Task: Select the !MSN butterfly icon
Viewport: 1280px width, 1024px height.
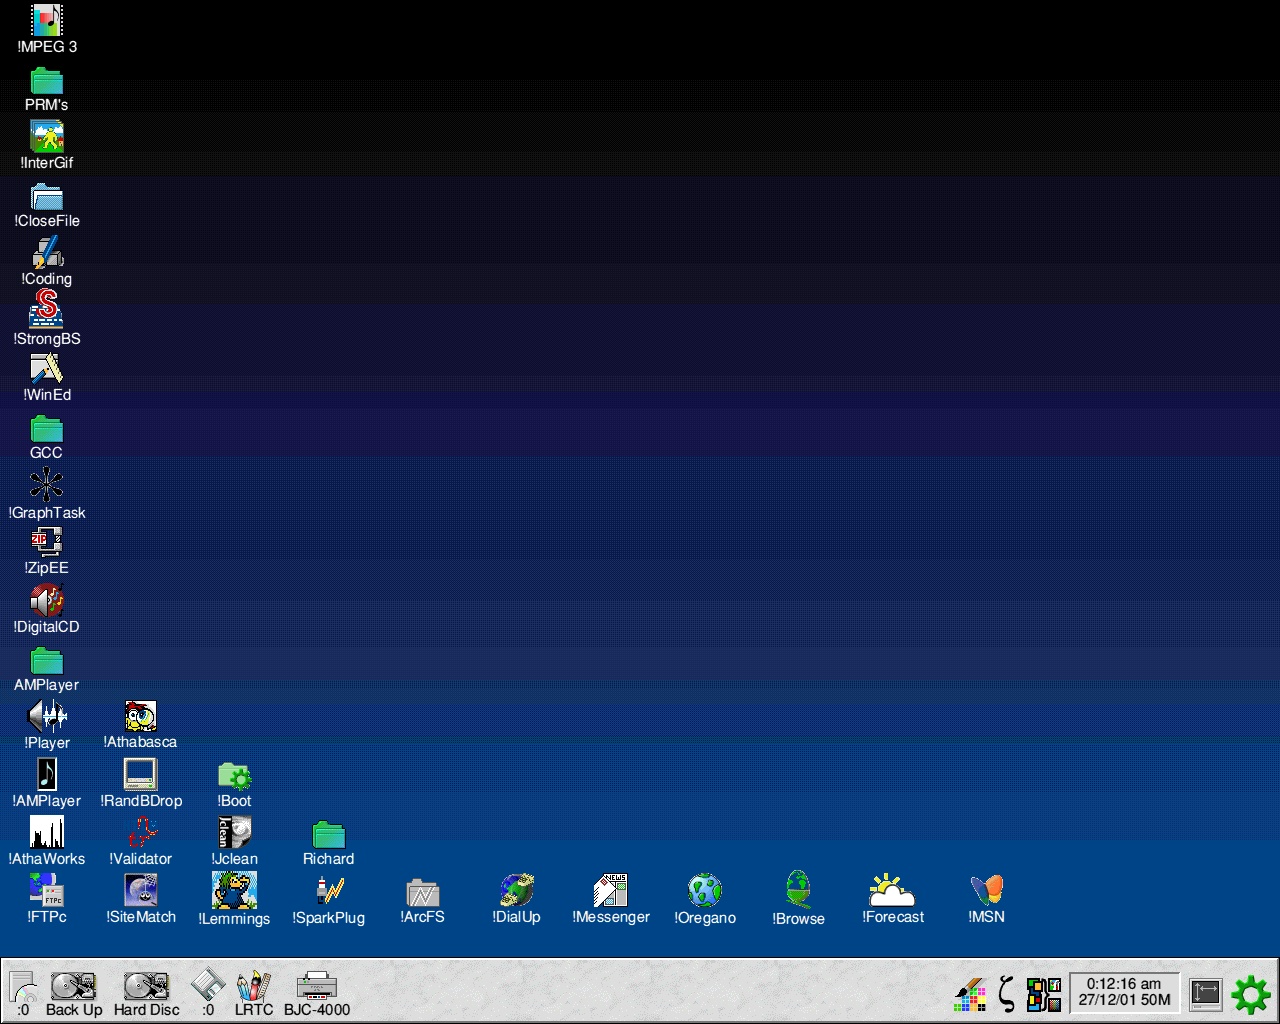Action: 987,890
